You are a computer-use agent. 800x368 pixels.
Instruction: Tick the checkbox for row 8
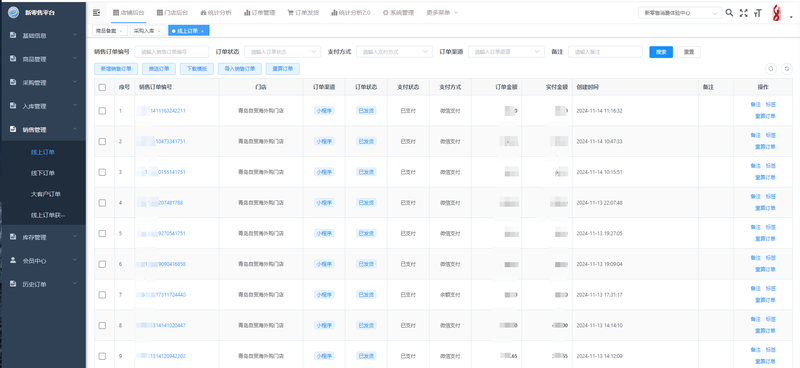pos(102,326)
